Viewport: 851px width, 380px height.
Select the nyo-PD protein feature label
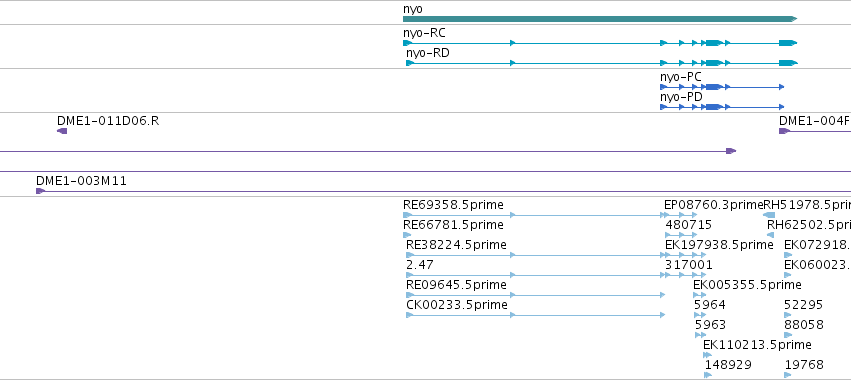pyautogui.click(x=681, y=97)
